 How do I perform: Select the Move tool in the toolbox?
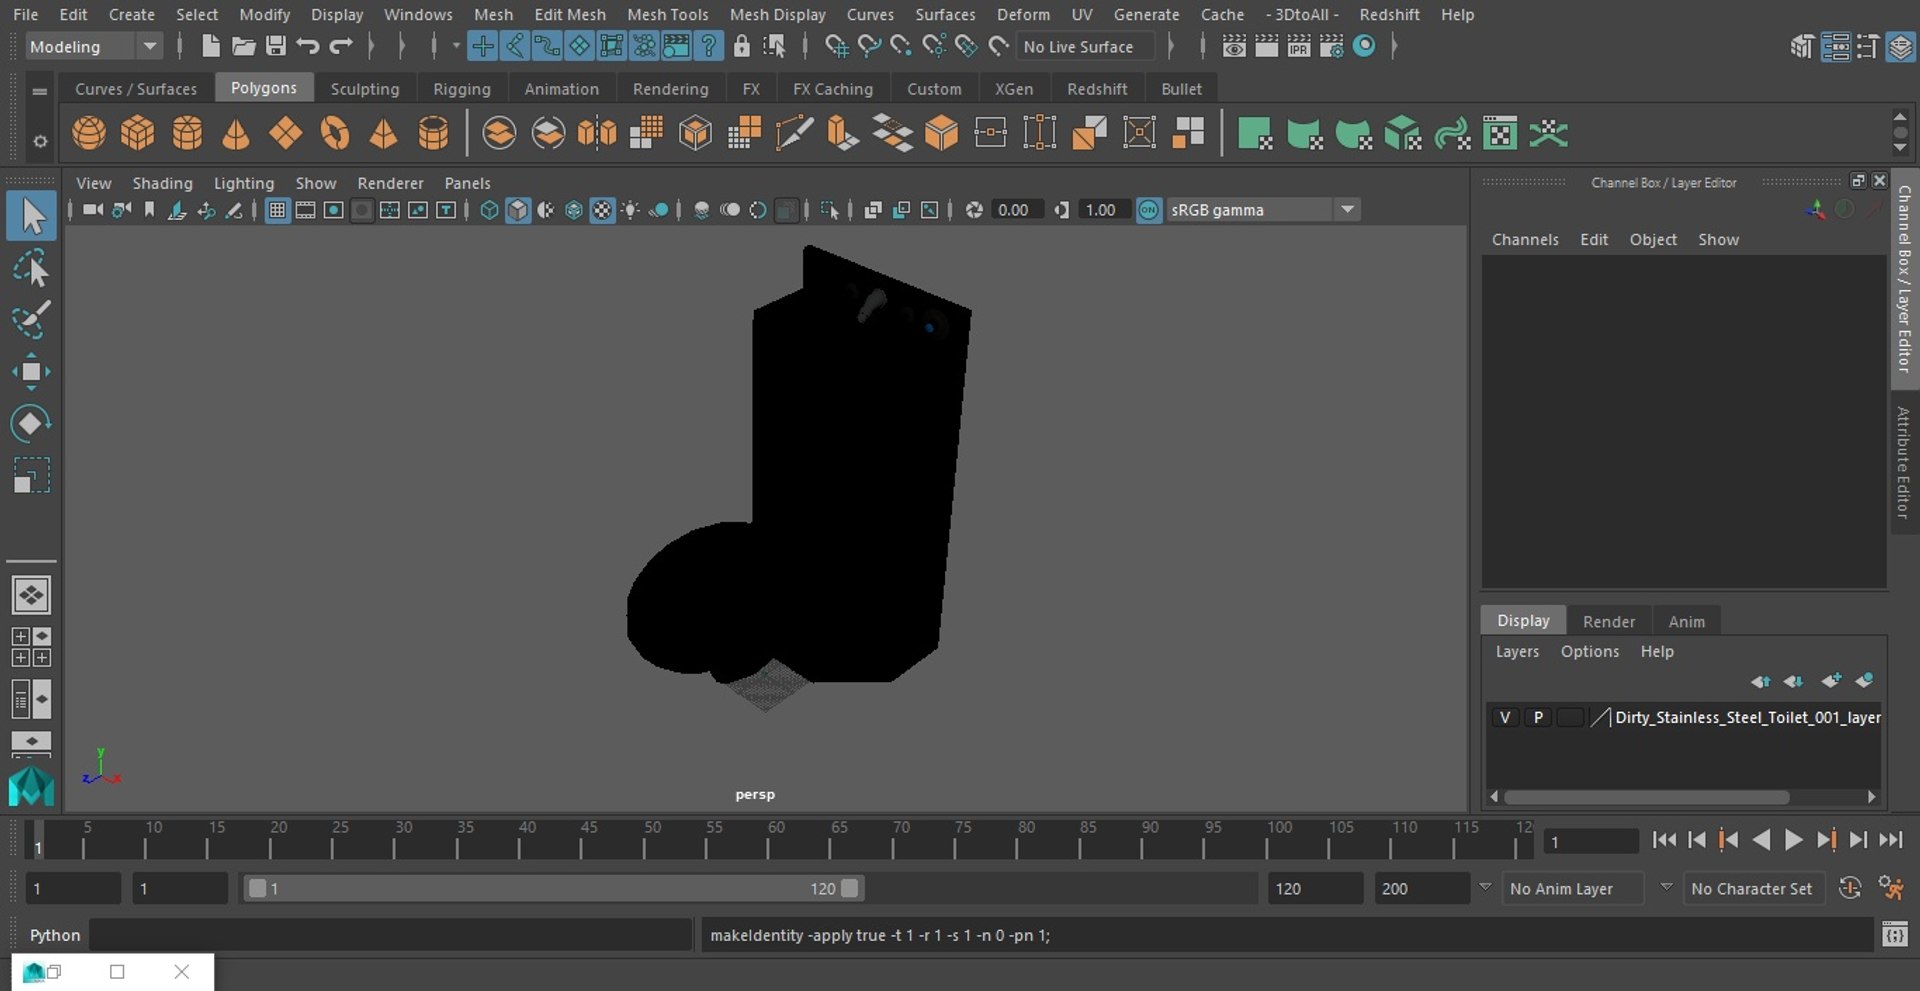31,372
